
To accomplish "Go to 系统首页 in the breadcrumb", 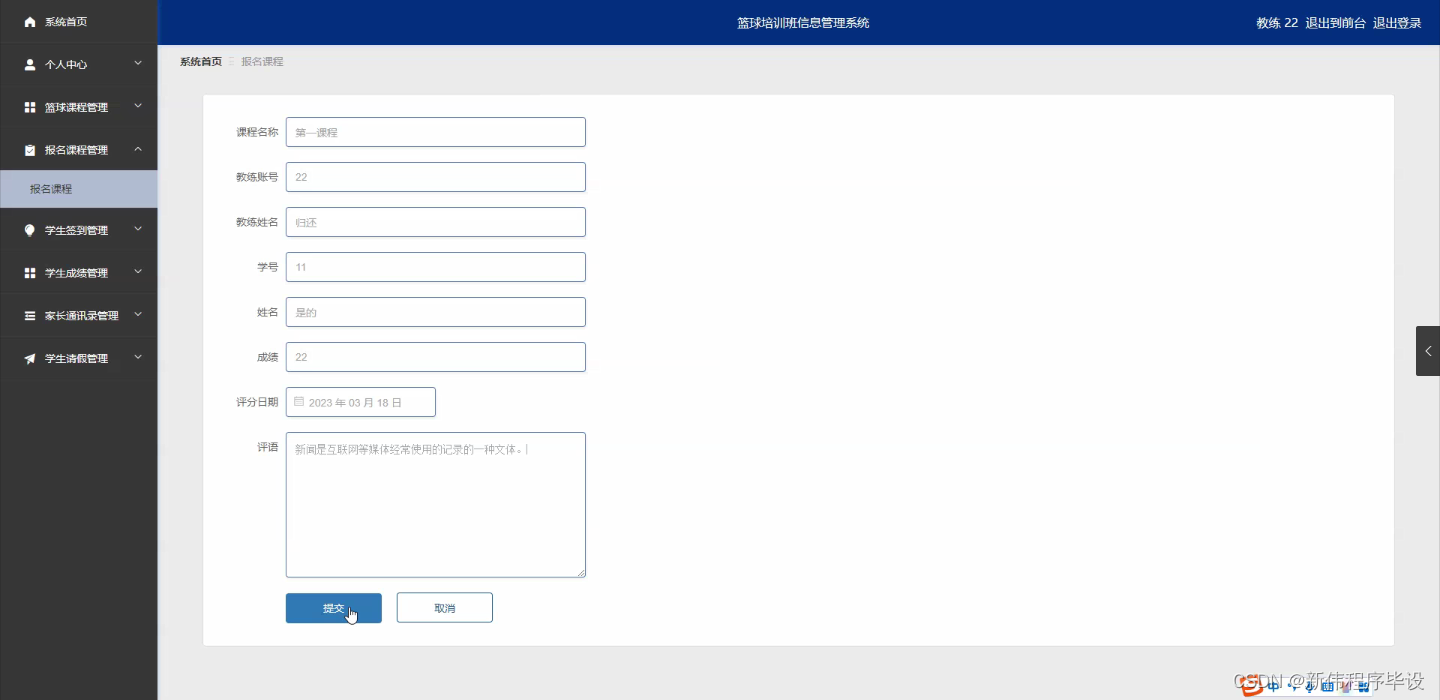I will [201, 62].
